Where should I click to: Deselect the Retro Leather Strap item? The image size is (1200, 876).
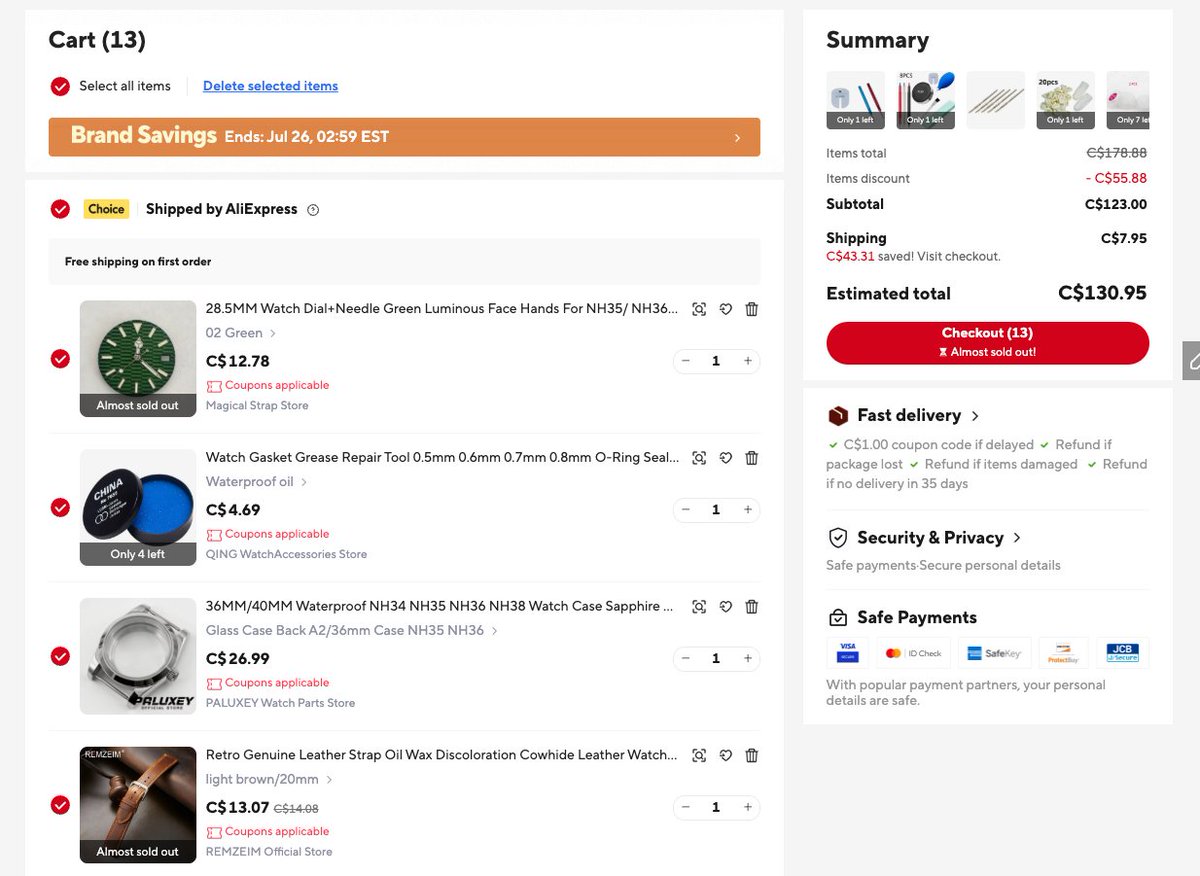tap(60, 805)
